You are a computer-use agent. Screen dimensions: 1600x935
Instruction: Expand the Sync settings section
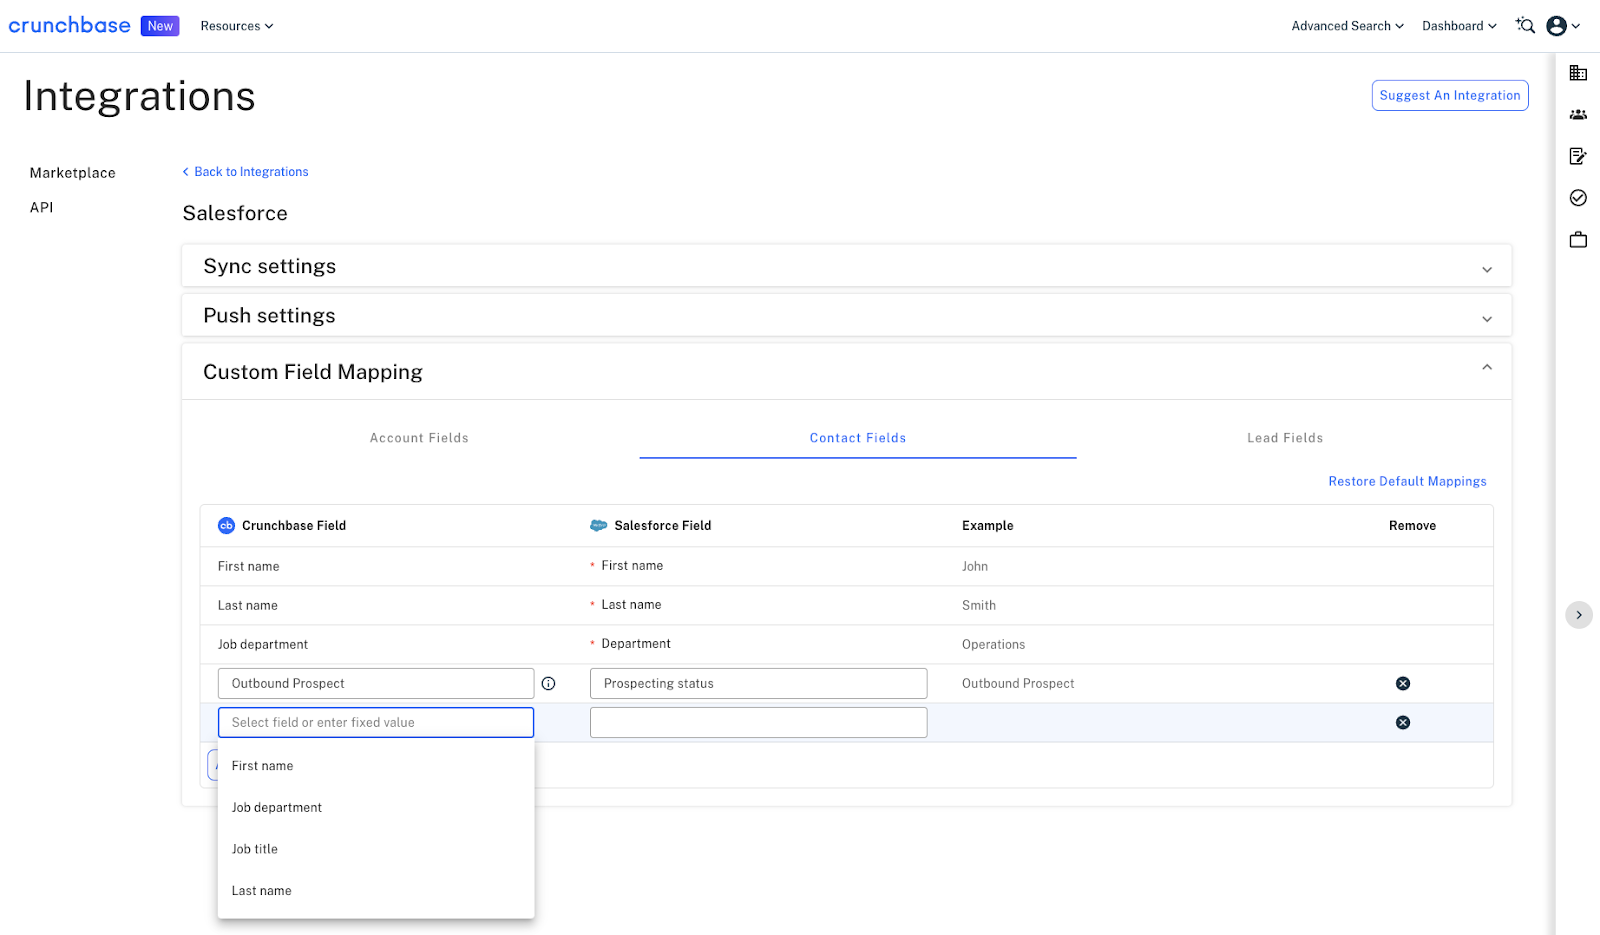click(x=846, y=267)
